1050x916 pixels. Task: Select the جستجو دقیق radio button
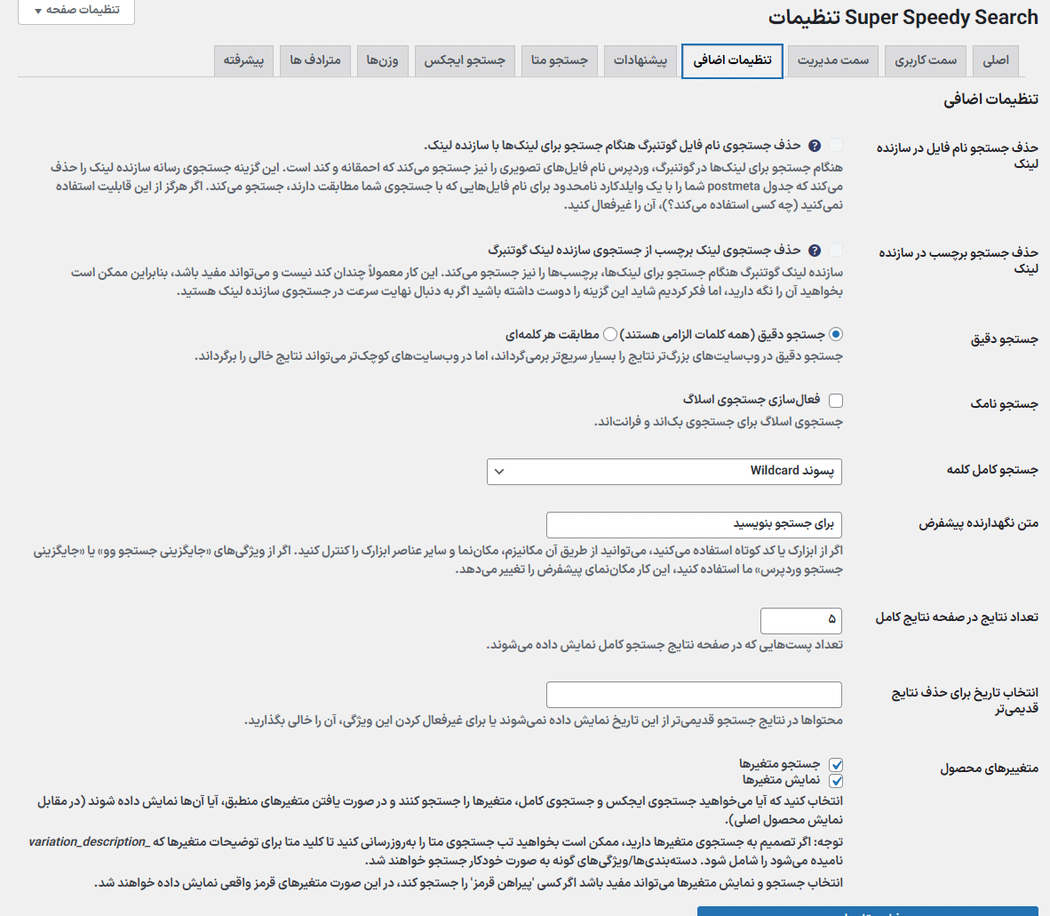[x=836, y=335]
